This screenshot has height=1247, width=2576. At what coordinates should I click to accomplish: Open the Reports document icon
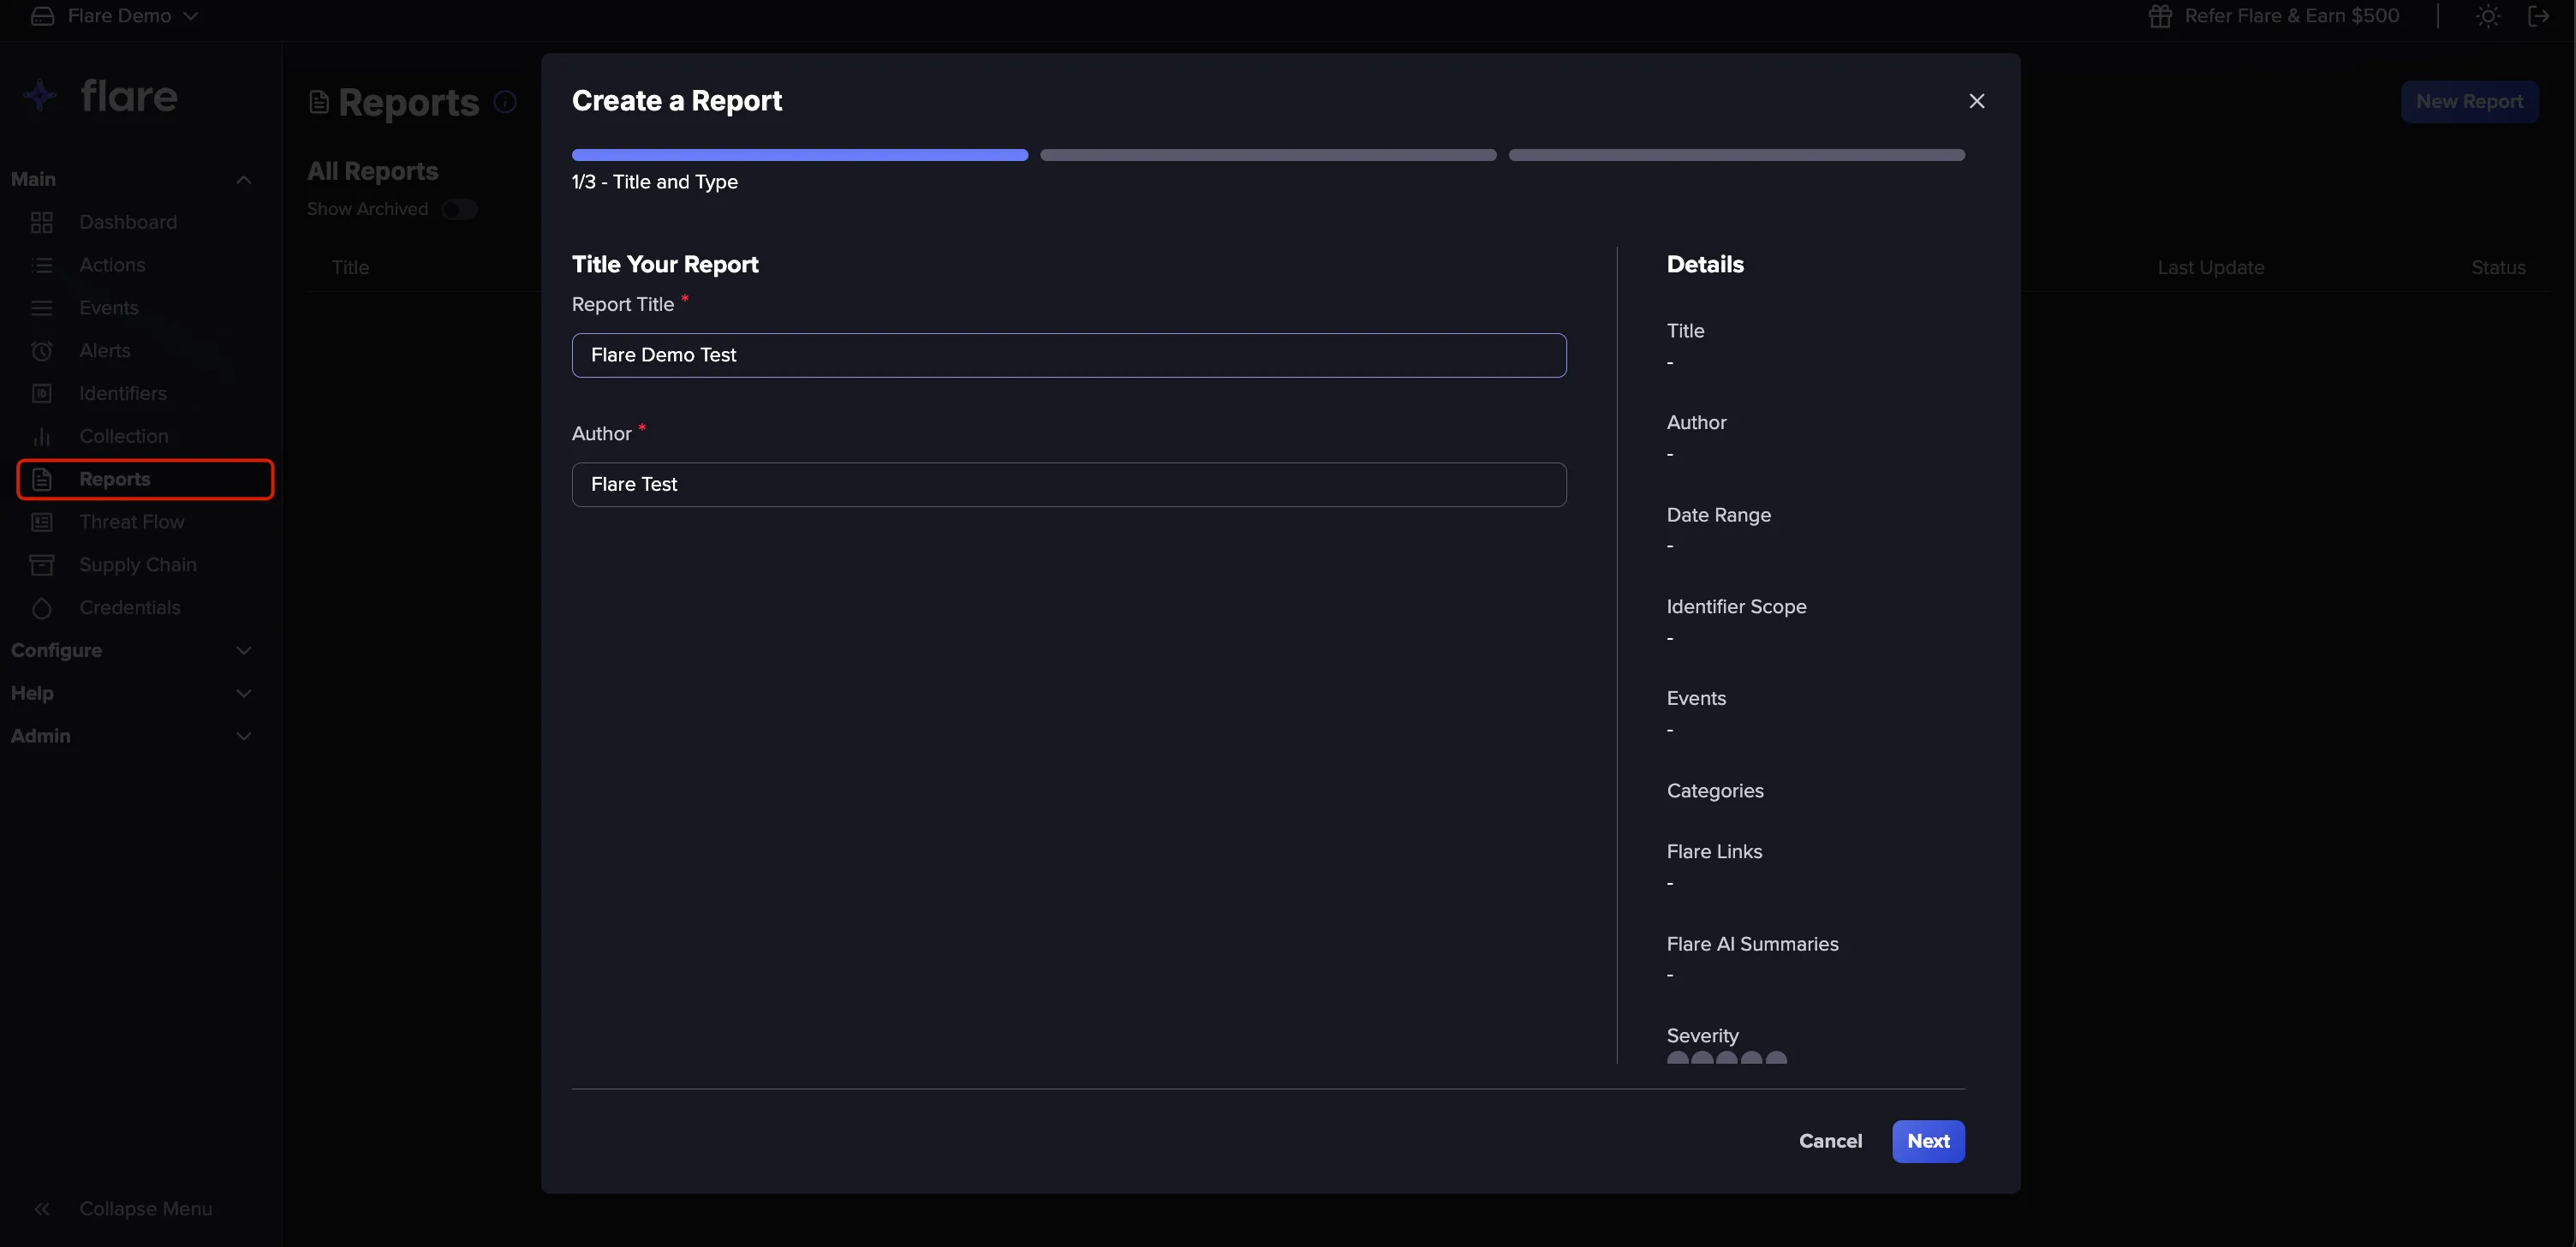click(x=42, y=479)
